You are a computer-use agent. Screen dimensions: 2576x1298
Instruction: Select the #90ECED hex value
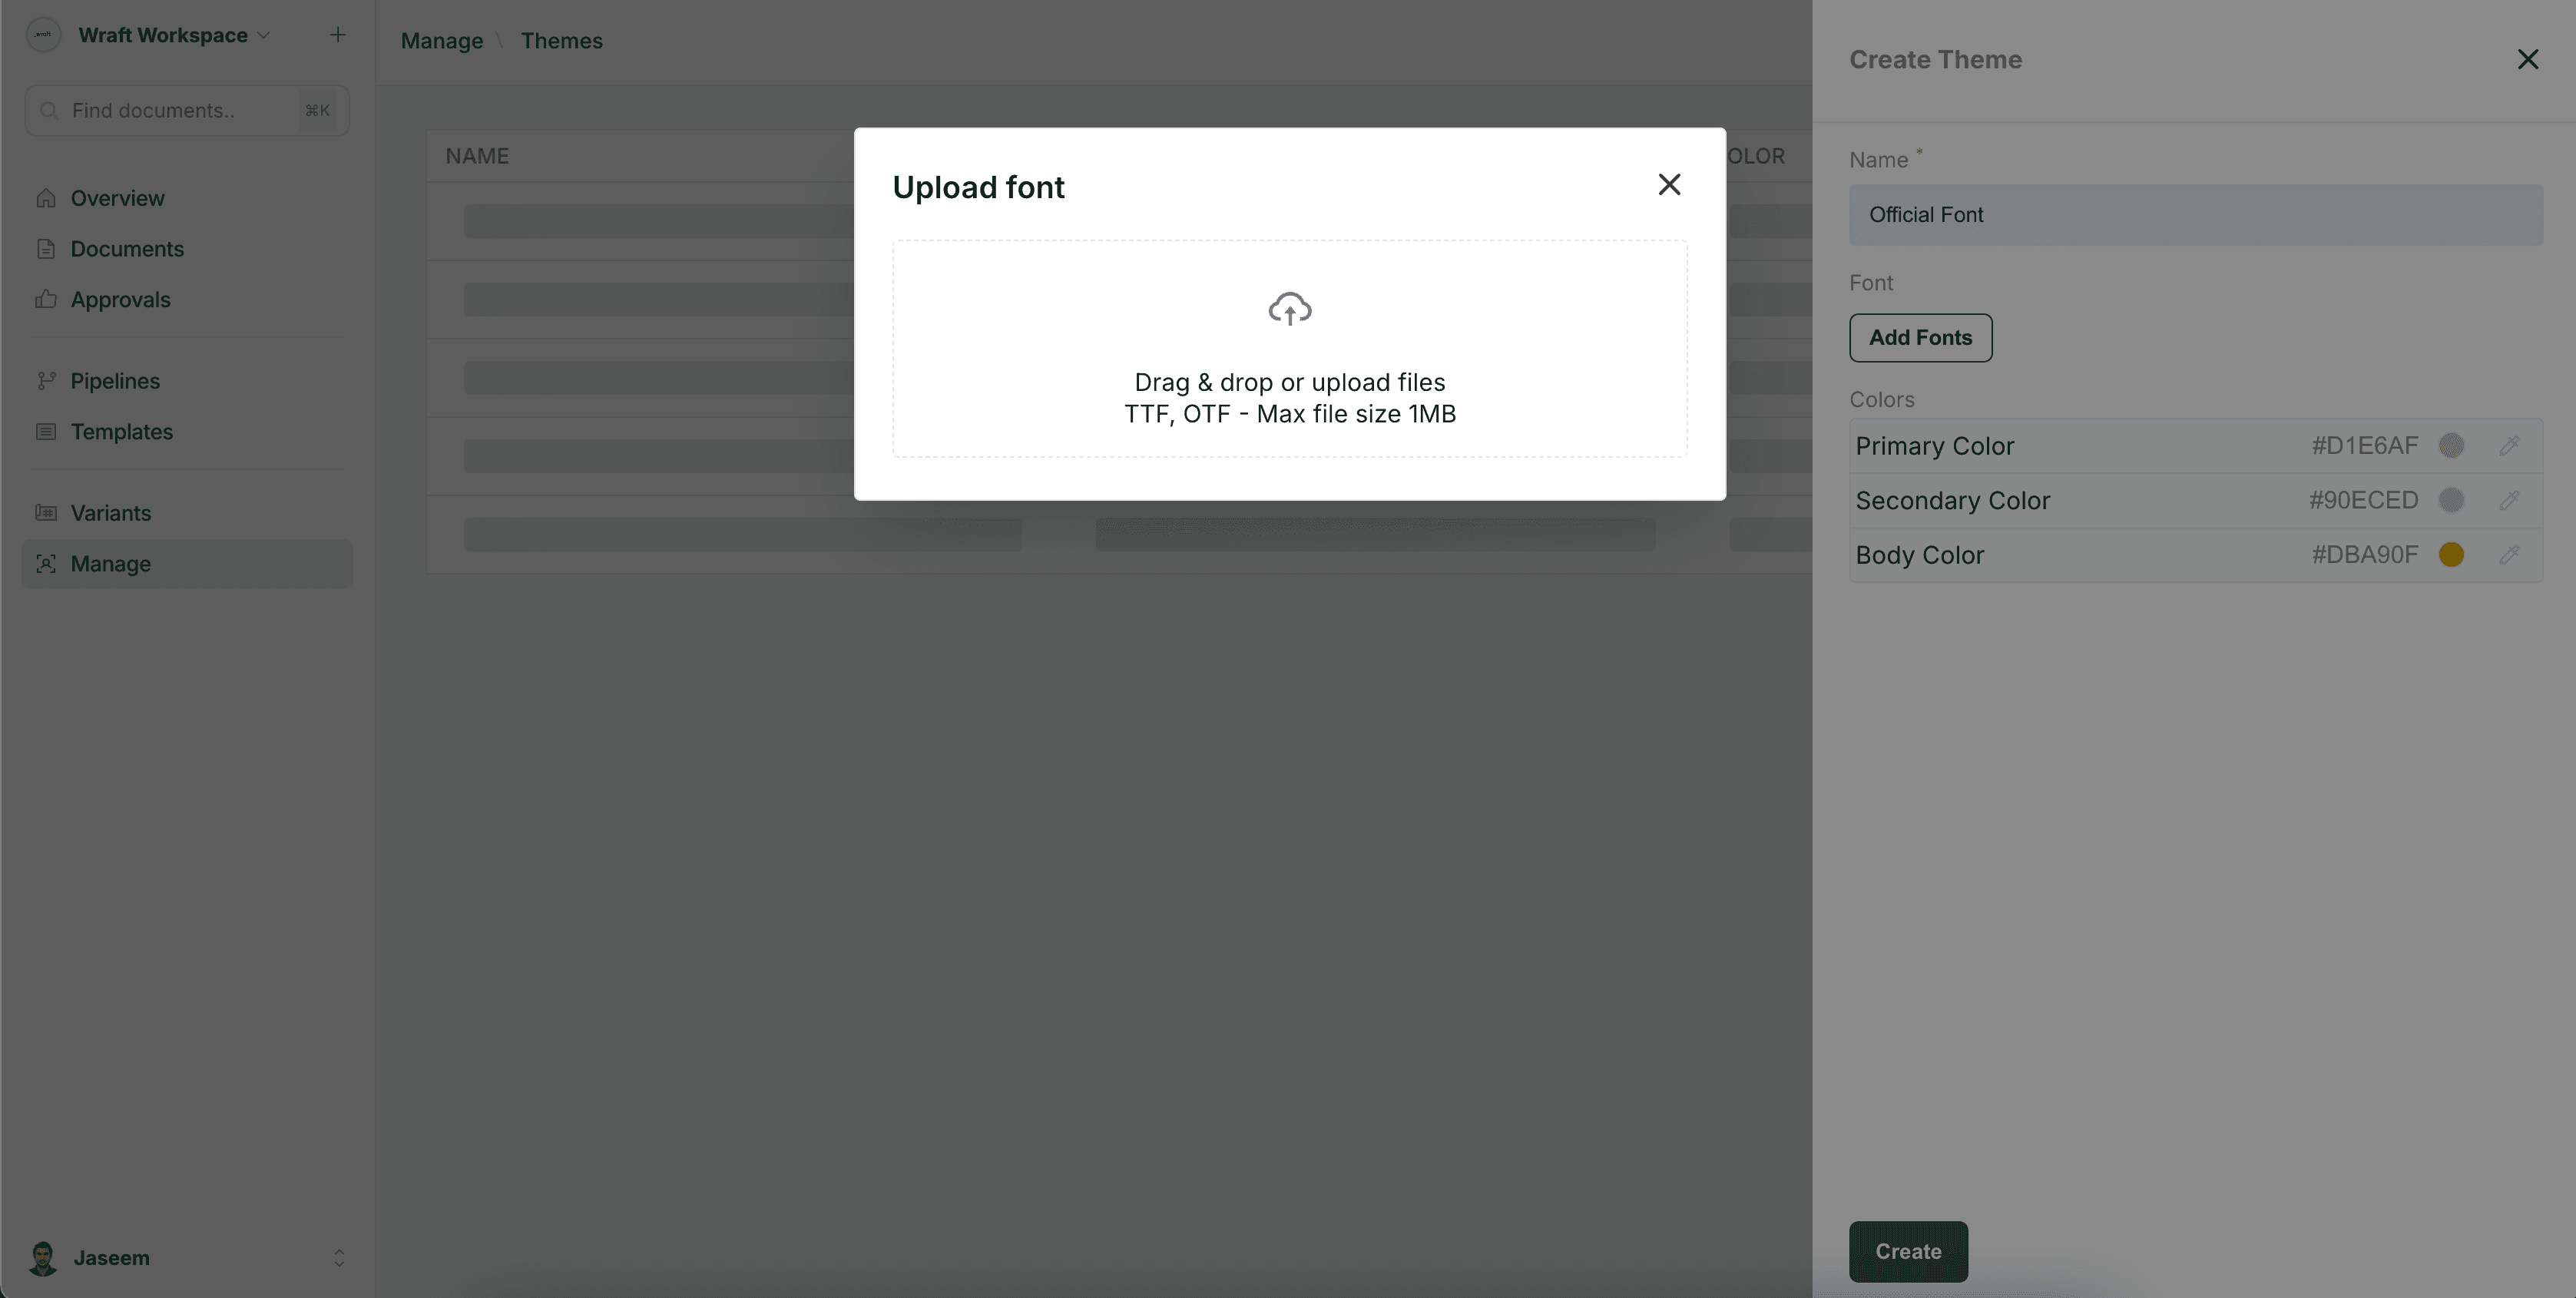tap(2363, 500)
